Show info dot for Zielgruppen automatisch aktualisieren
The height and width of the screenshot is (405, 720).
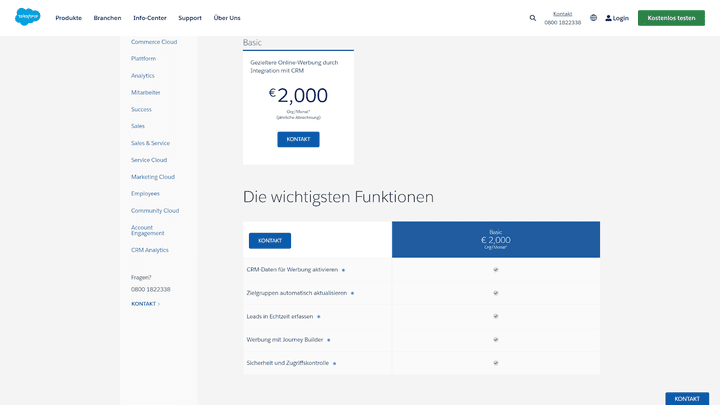(x=352, y=293)
